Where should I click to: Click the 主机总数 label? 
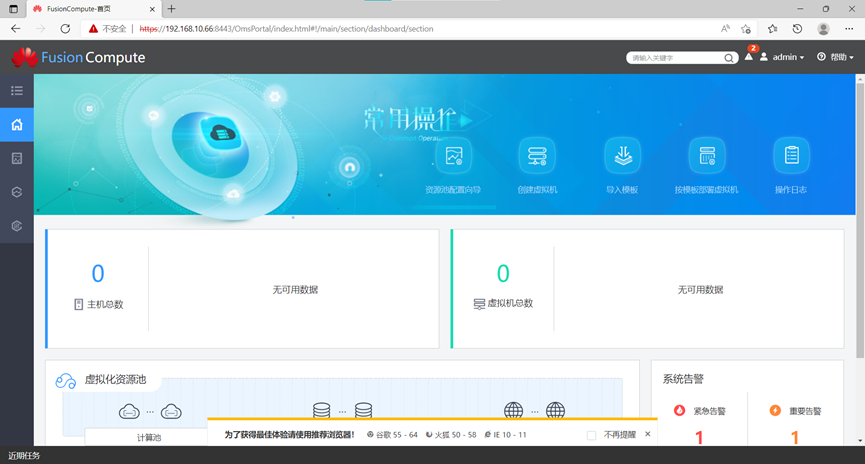(x=105, y=305)
